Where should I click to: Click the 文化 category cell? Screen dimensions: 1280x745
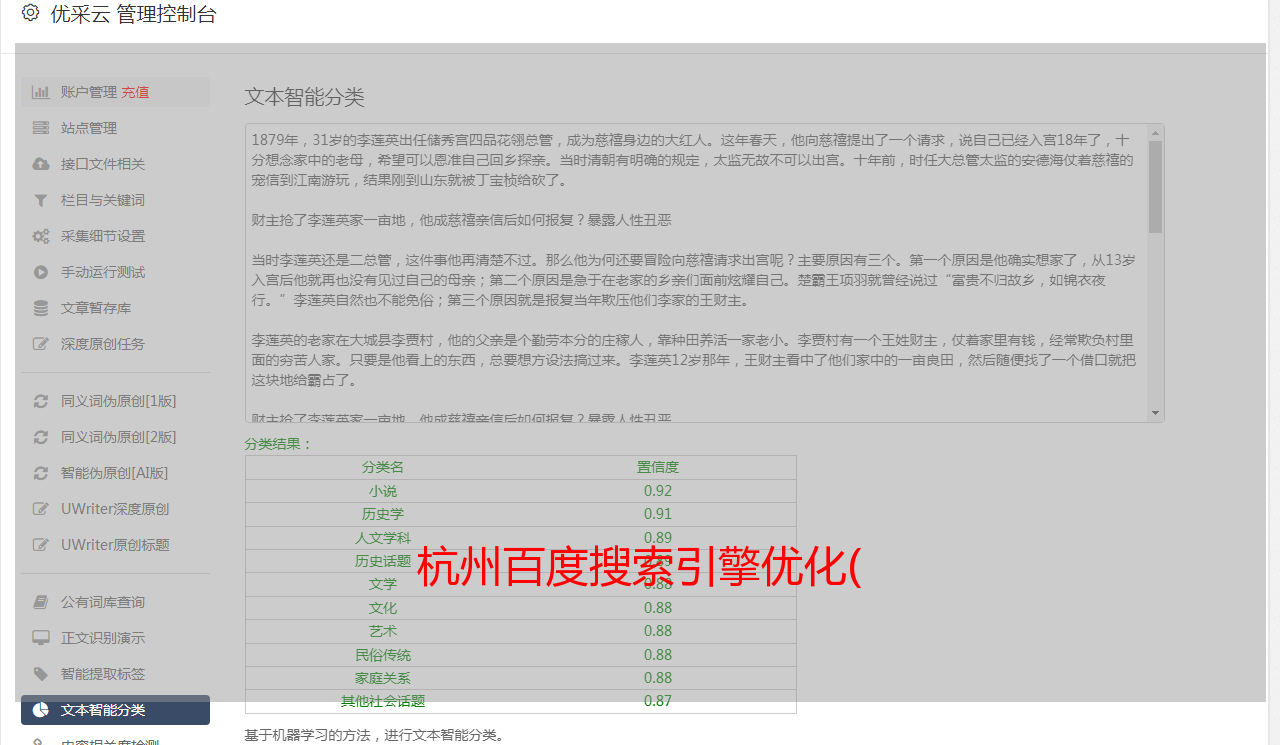tap(383, 608)
